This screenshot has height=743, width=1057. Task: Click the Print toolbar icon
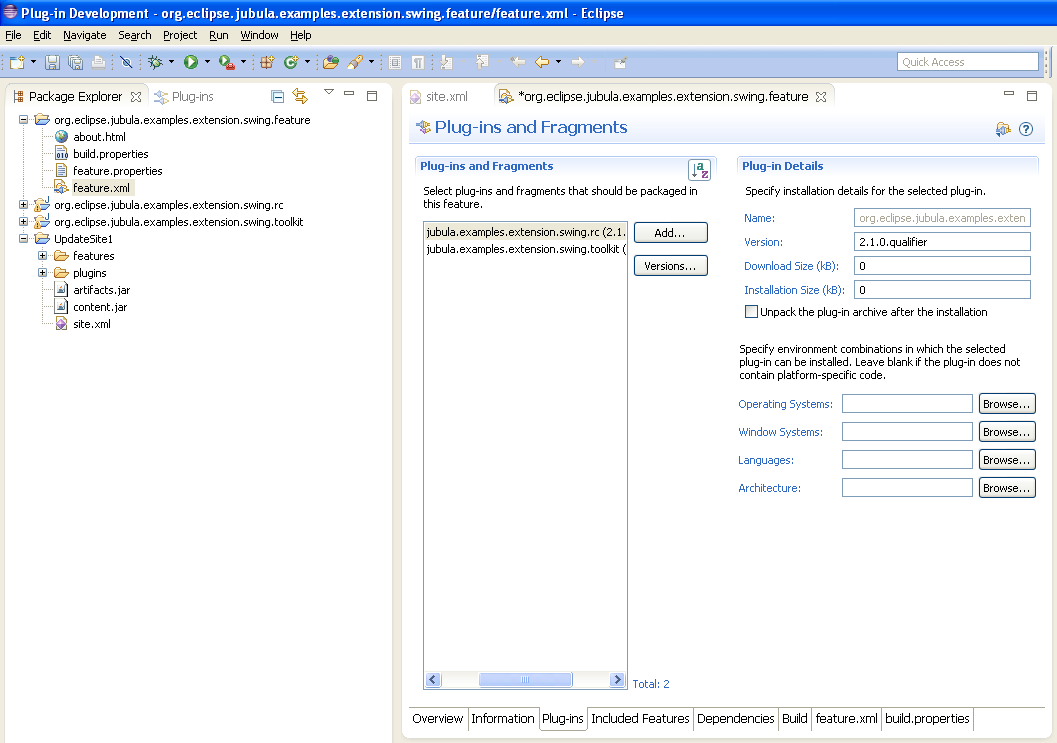pos(98,62)
